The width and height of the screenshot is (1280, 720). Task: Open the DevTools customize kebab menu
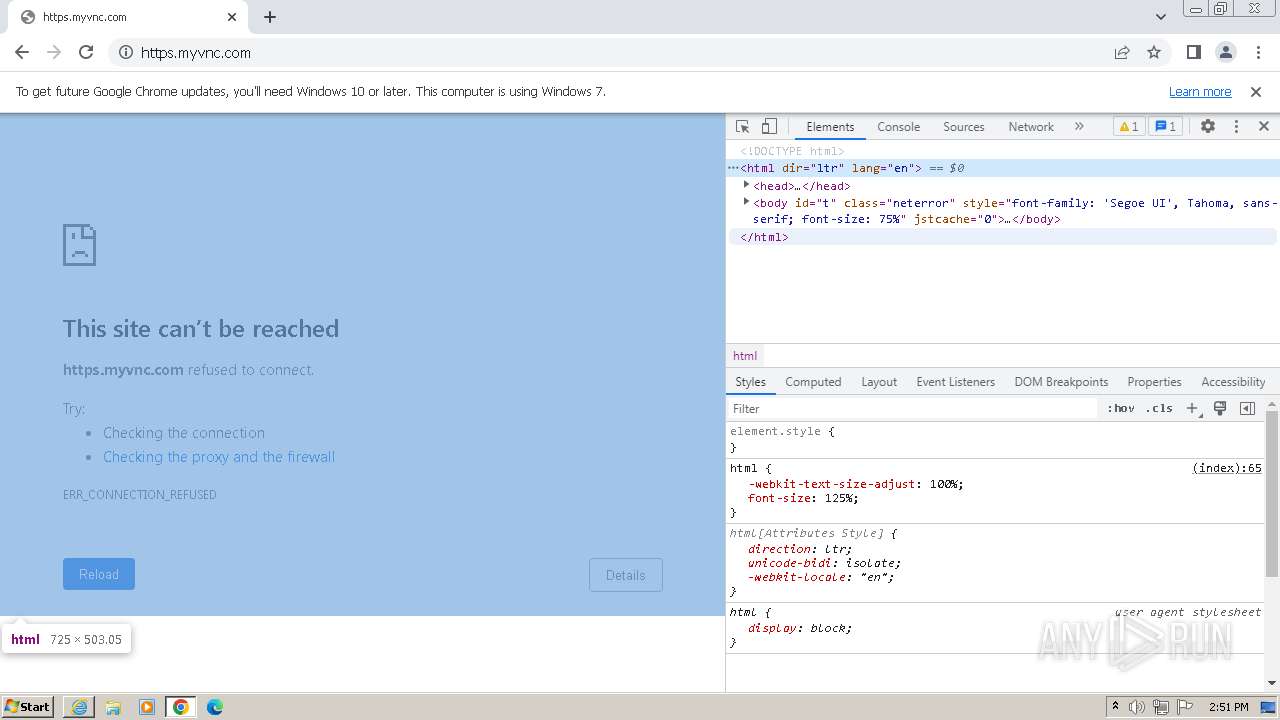coord(1236,127)
